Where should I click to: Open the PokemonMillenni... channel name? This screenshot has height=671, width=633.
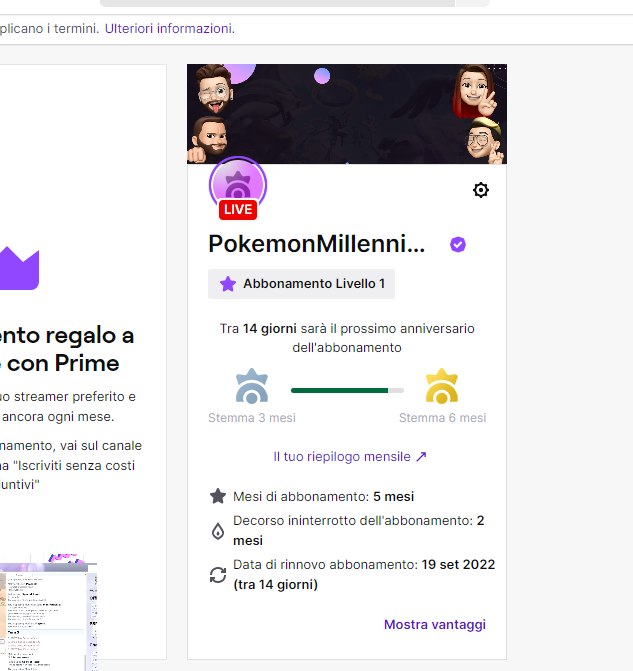pyautogui.click(x=316, y=244)
